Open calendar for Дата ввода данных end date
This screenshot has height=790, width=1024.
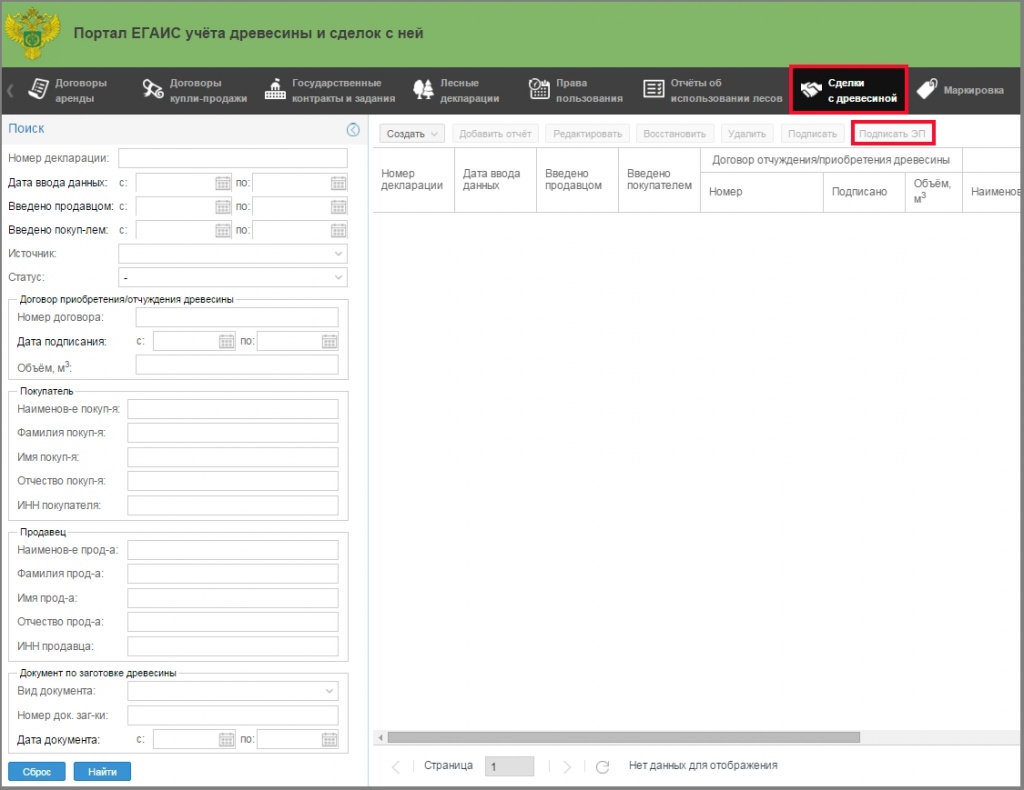click(338, 183)
